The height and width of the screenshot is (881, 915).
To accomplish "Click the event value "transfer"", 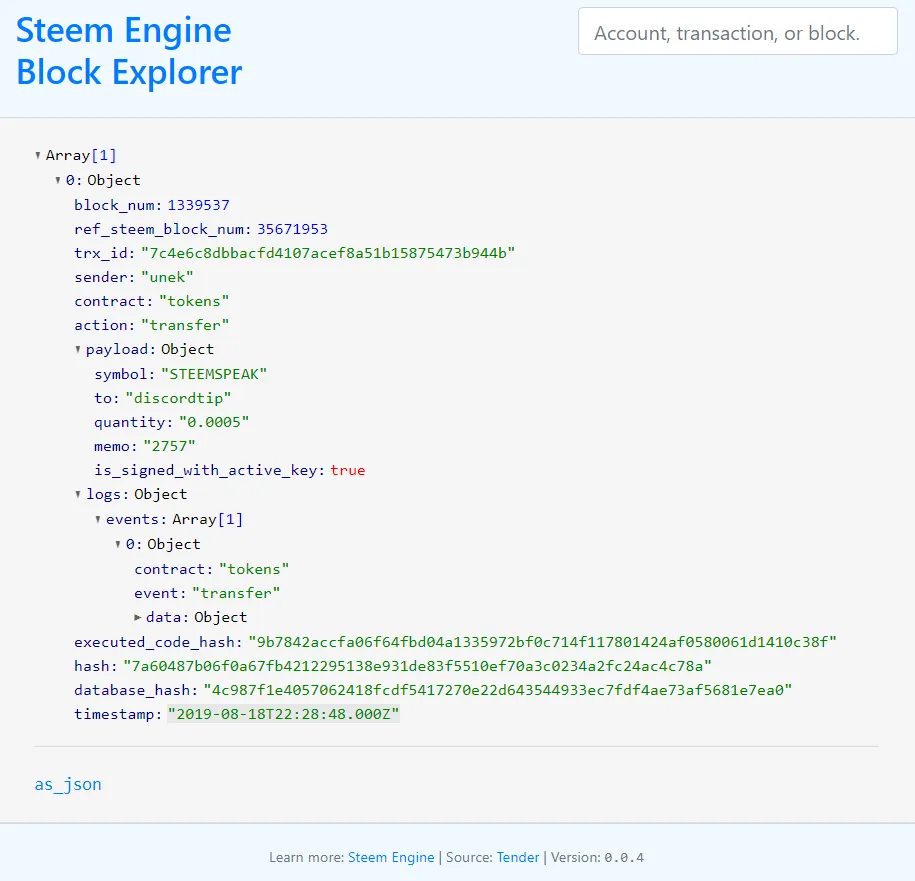I will click(236, 593).
